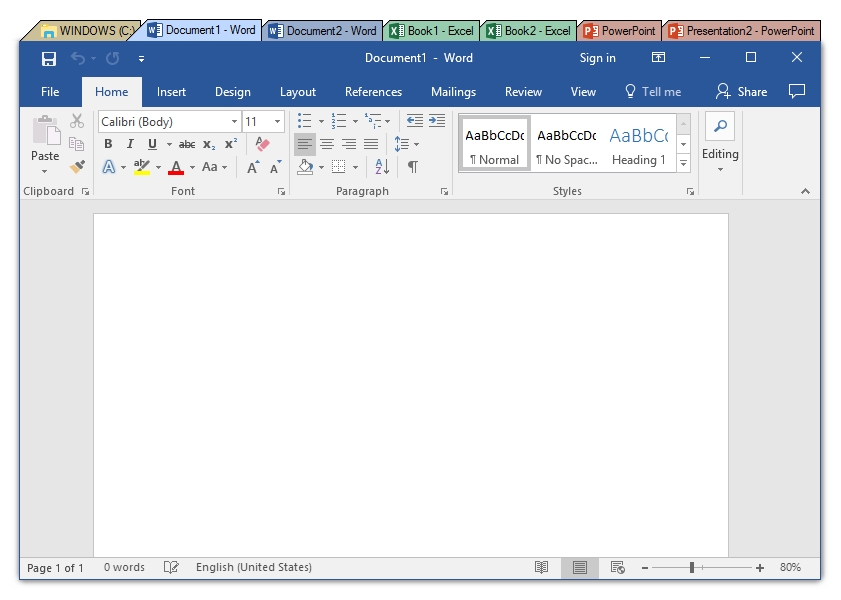The image size is (841, 600).
Task: Click the Text Effects outlined A icon
Action: 109,167
